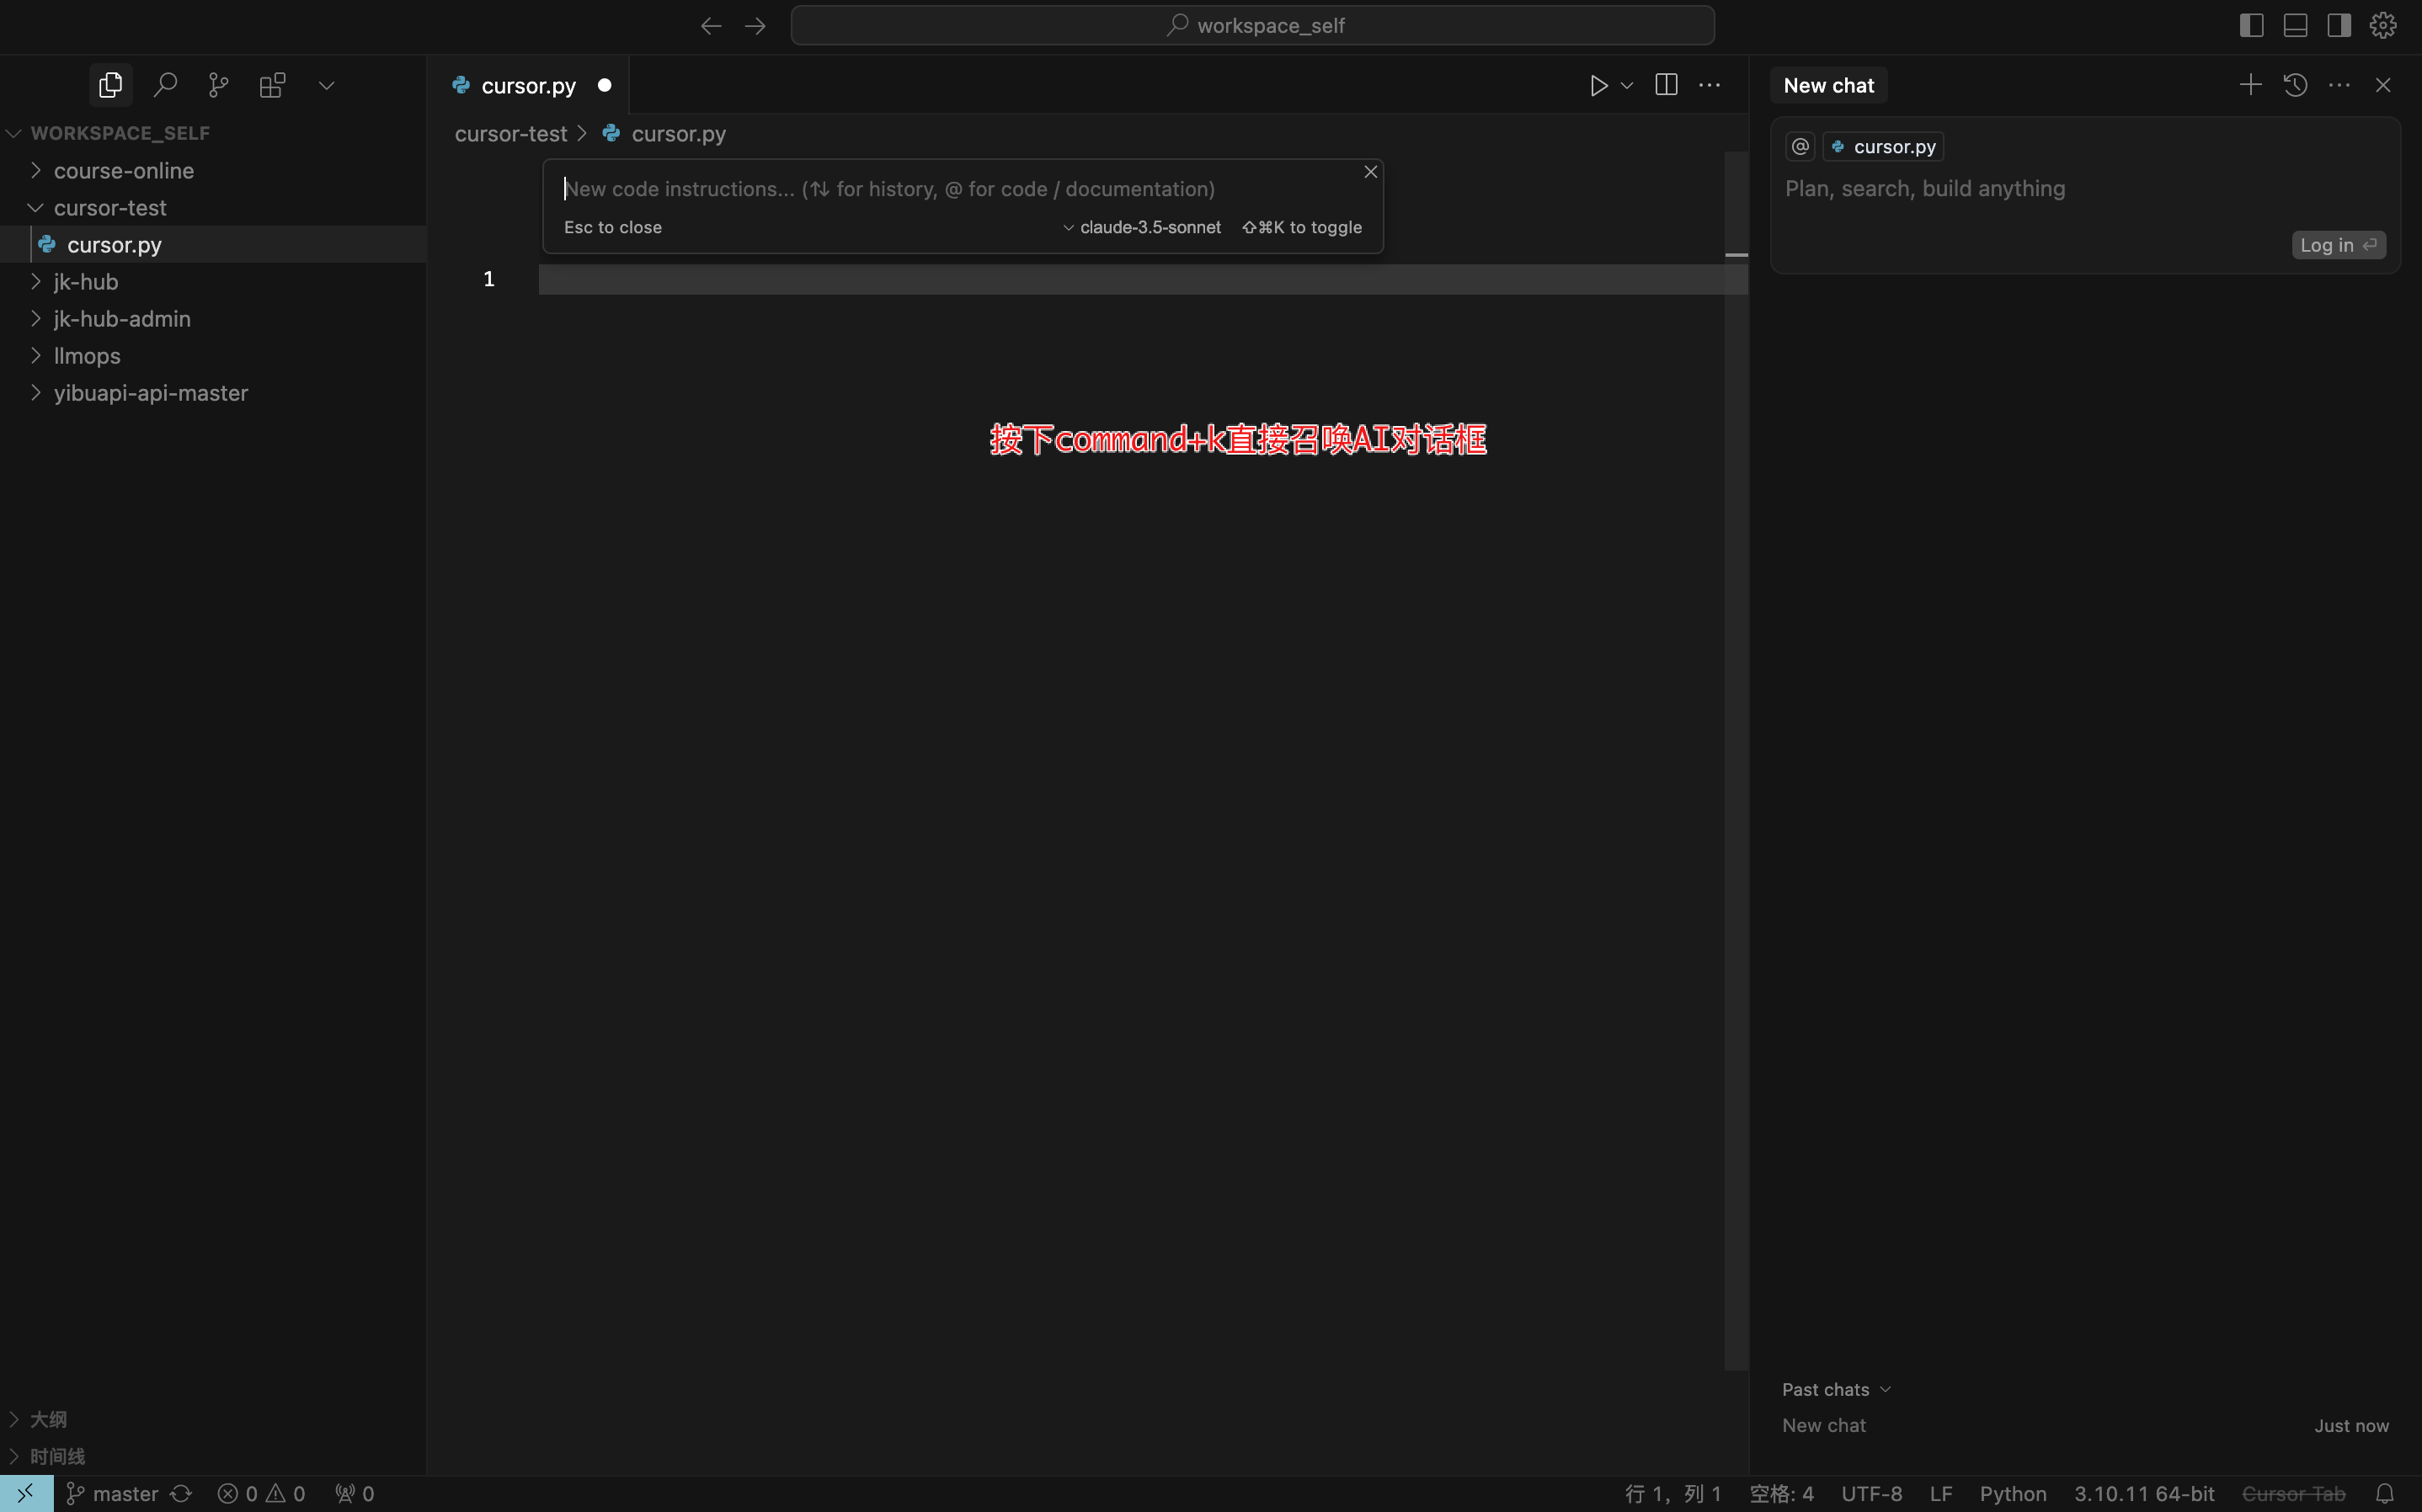Click the @ add context button

coord(1800,147)
